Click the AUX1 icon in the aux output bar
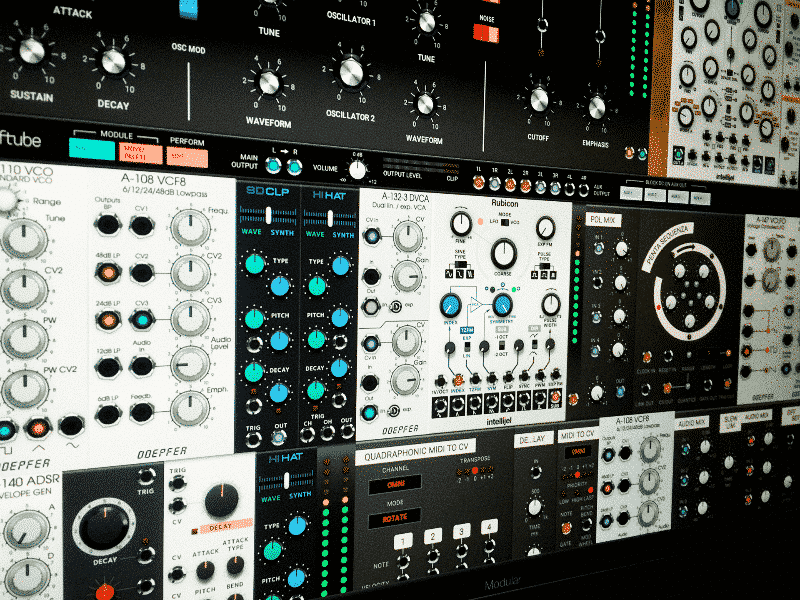 631,191
